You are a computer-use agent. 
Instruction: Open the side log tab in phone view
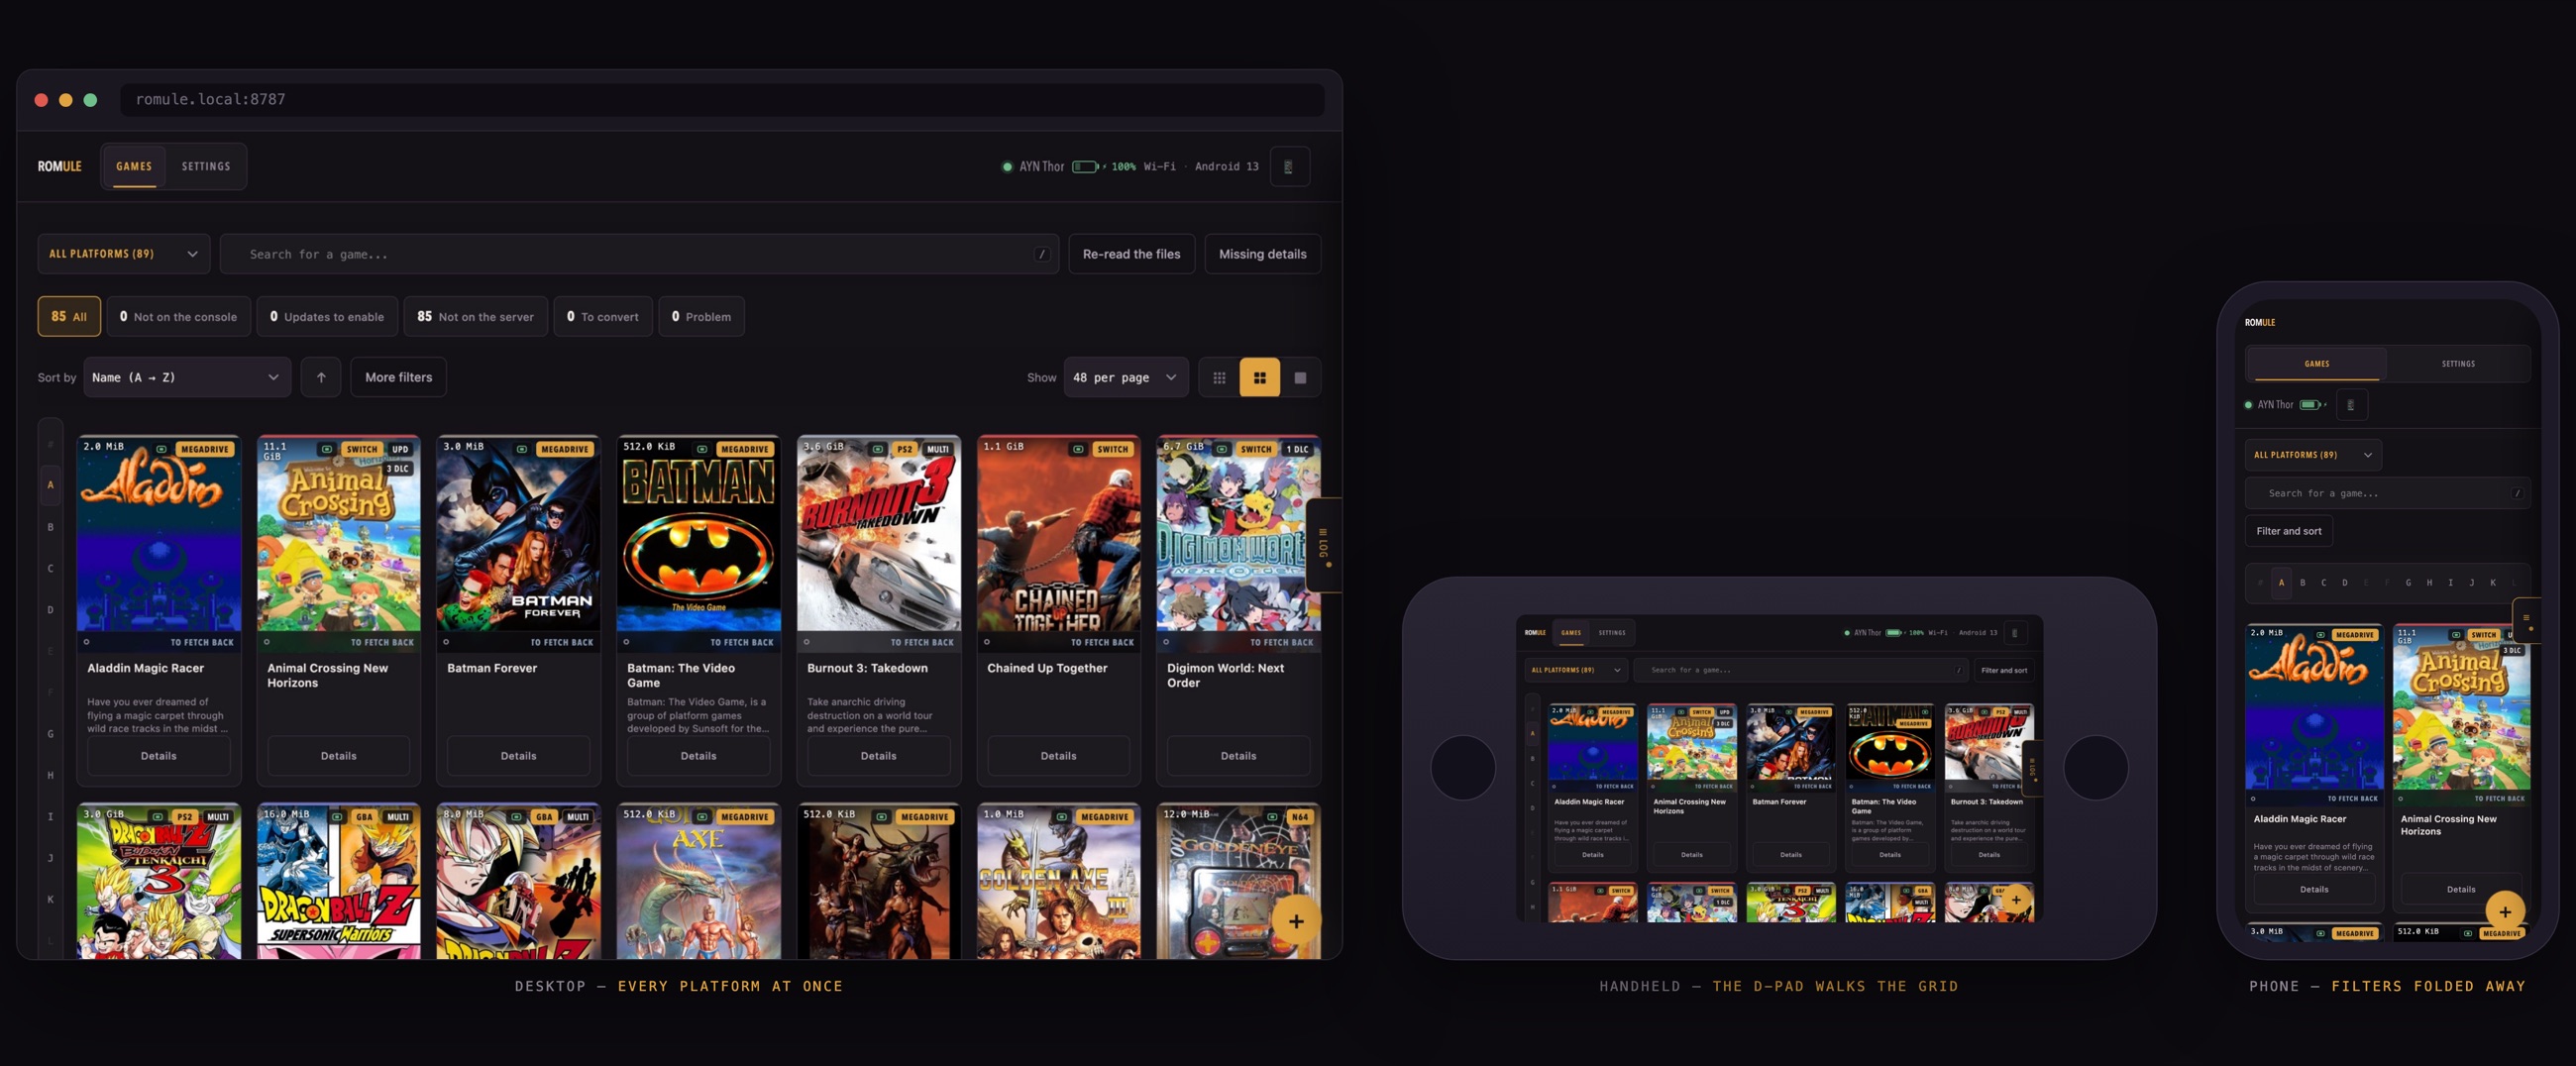(2526, 621)
